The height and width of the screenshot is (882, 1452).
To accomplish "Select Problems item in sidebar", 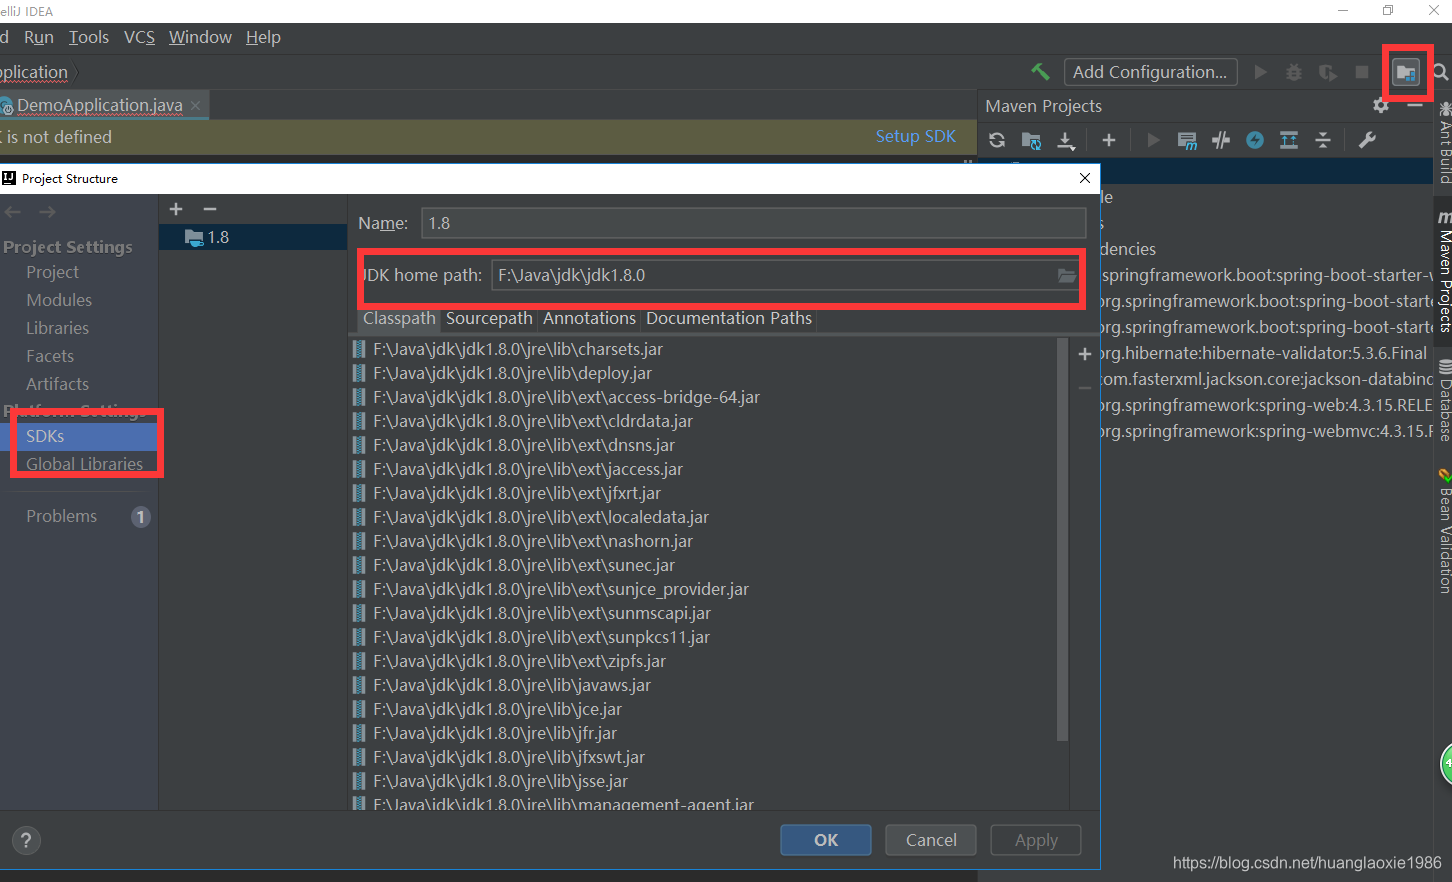I will tap(62, 516).
